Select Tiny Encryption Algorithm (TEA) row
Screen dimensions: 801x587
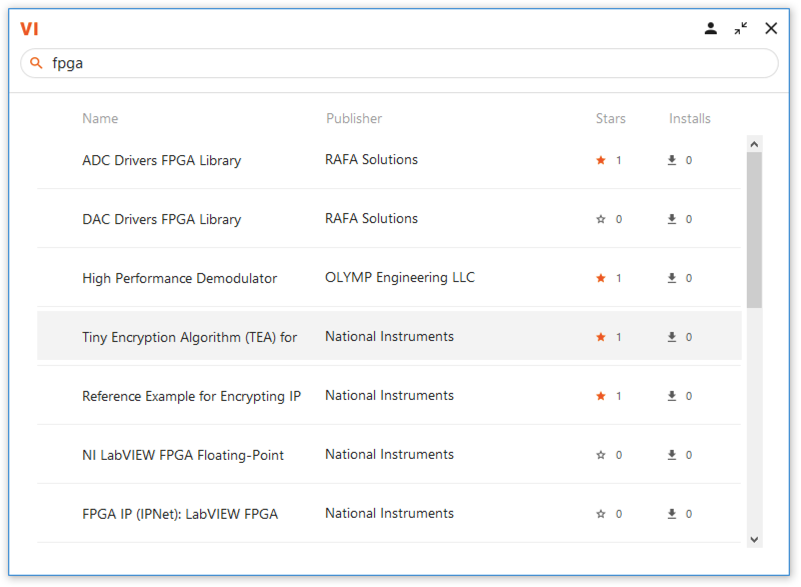coord(389,337)
